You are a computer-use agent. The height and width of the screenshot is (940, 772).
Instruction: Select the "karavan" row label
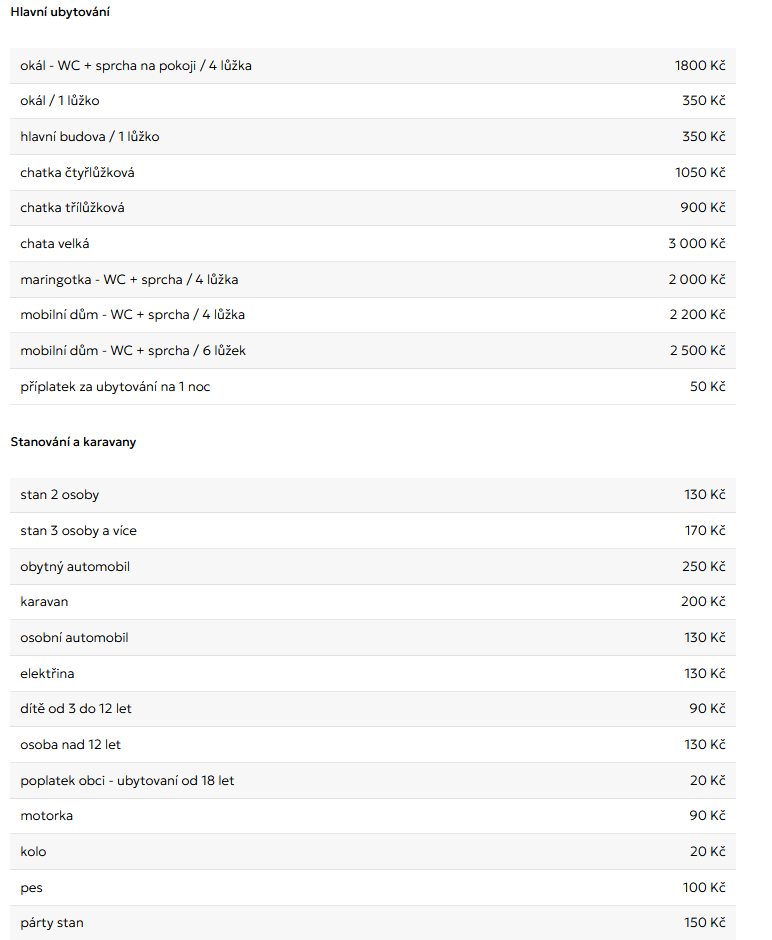click(44, 602)
